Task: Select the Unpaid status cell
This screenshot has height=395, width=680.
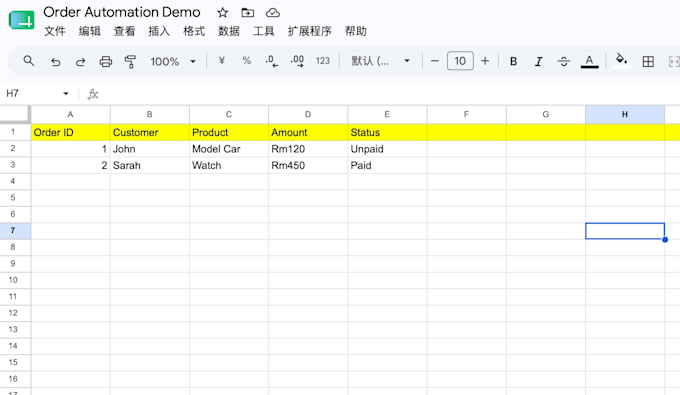Action: click(x=387, y=149)
